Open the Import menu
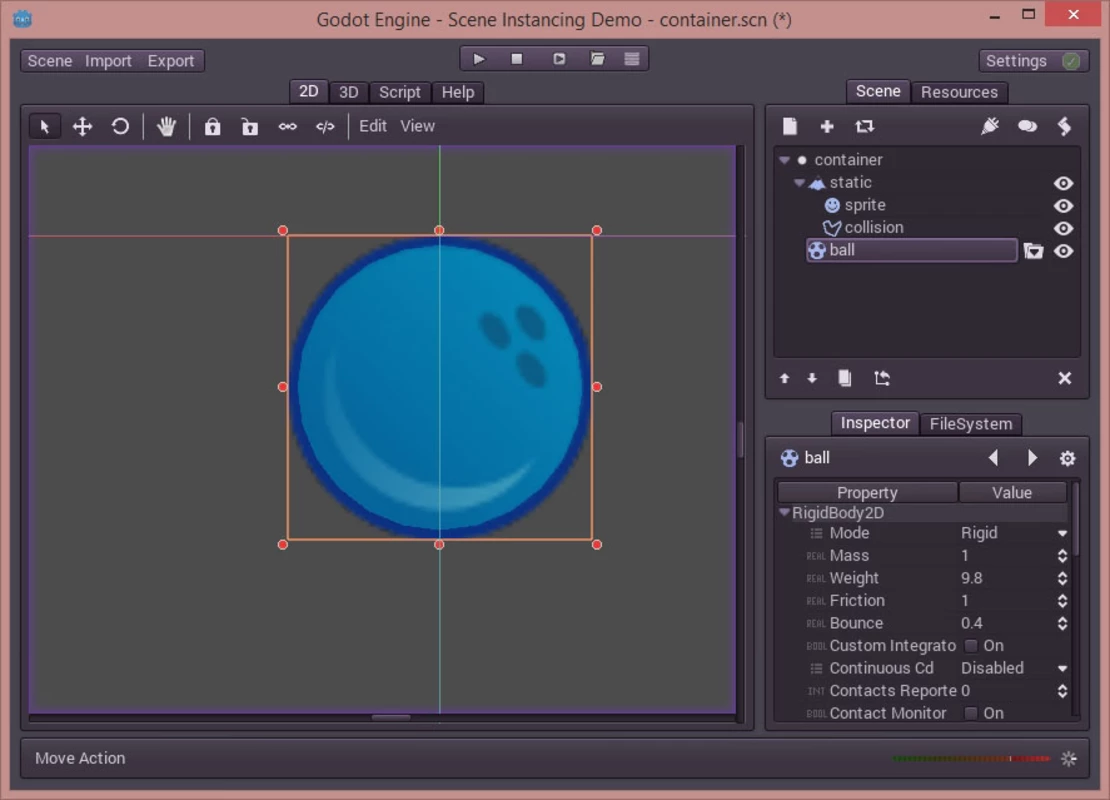 click(x=108, y=61)
